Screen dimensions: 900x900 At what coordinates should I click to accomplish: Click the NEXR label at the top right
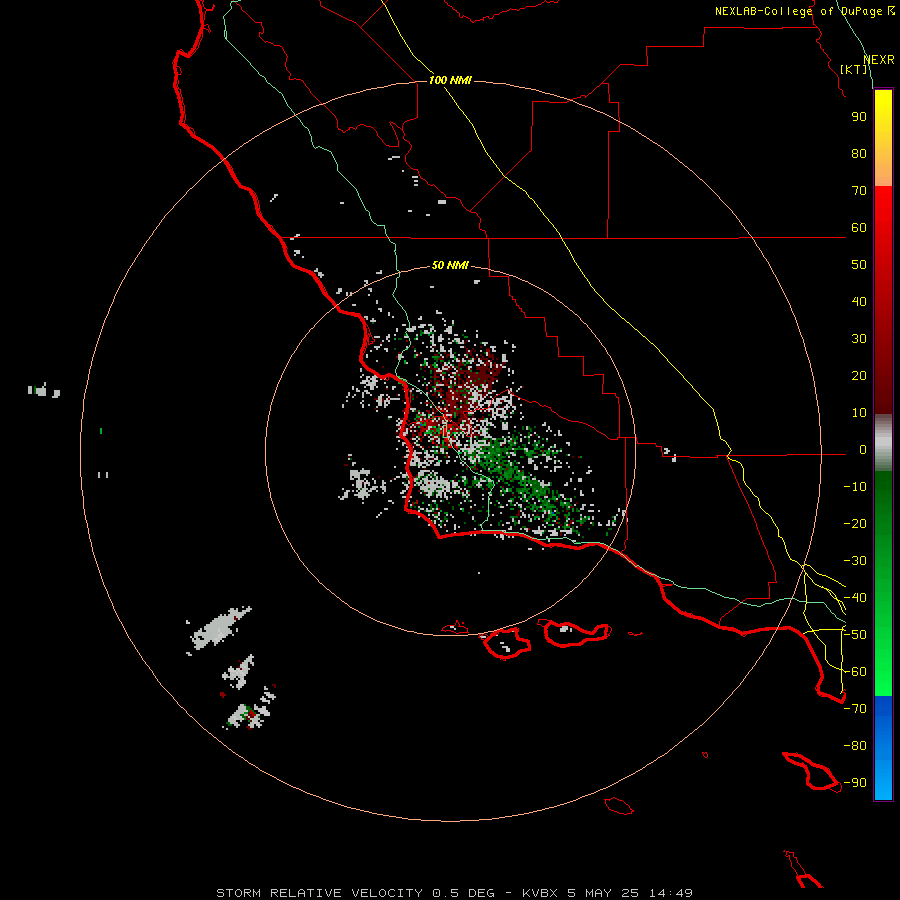(879, 60)
